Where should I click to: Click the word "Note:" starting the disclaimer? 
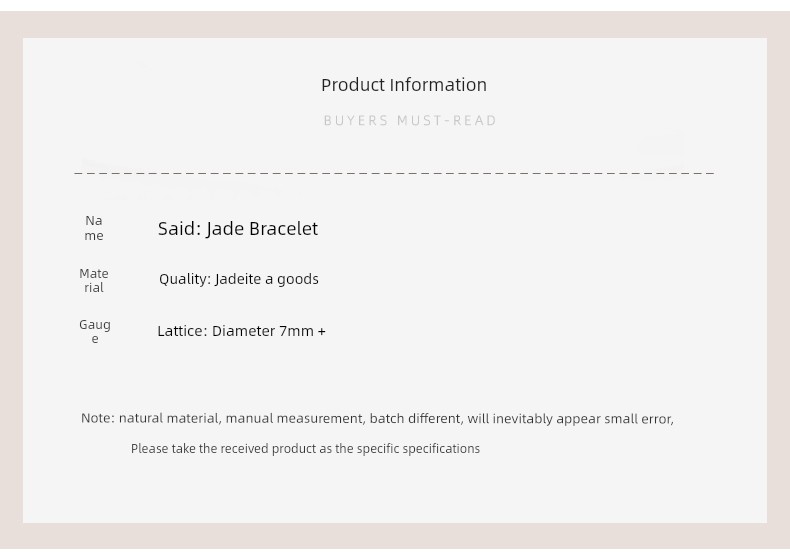pyautogui.click(x=98, y=418)
